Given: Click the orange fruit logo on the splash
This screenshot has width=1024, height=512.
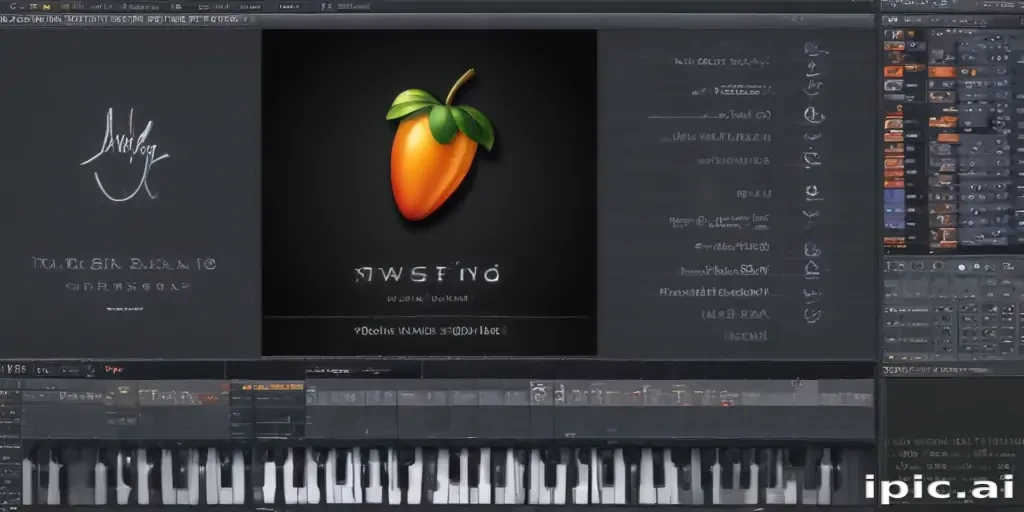Looking at the screenshot, I should 440,145.
